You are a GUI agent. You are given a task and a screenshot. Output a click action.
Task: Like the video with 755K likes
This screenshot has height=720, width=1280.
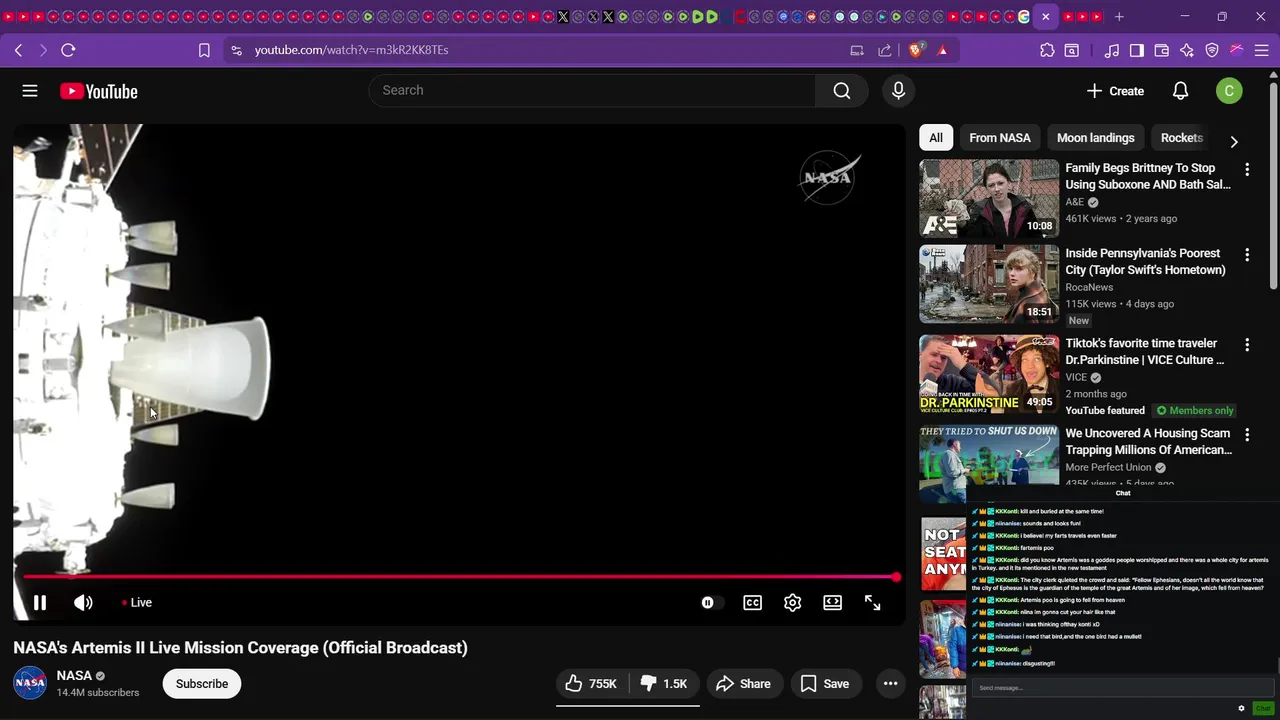click(591, 684)
